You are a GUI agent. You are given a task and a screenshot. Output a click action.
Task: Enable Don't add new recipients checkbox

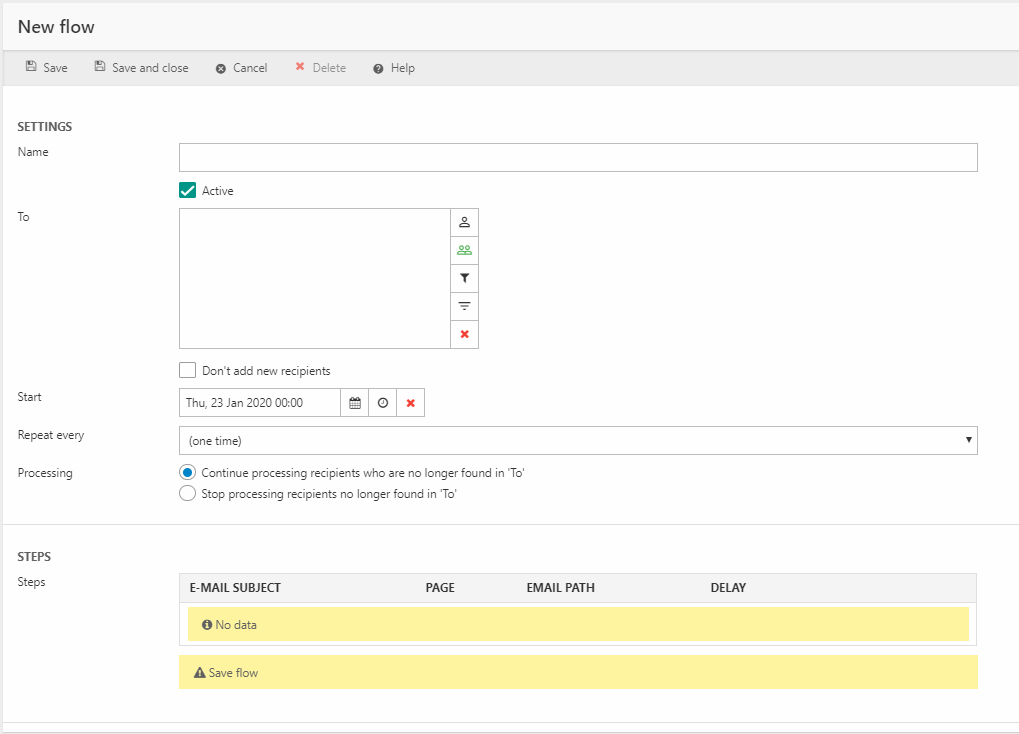(x=187, y=371)
